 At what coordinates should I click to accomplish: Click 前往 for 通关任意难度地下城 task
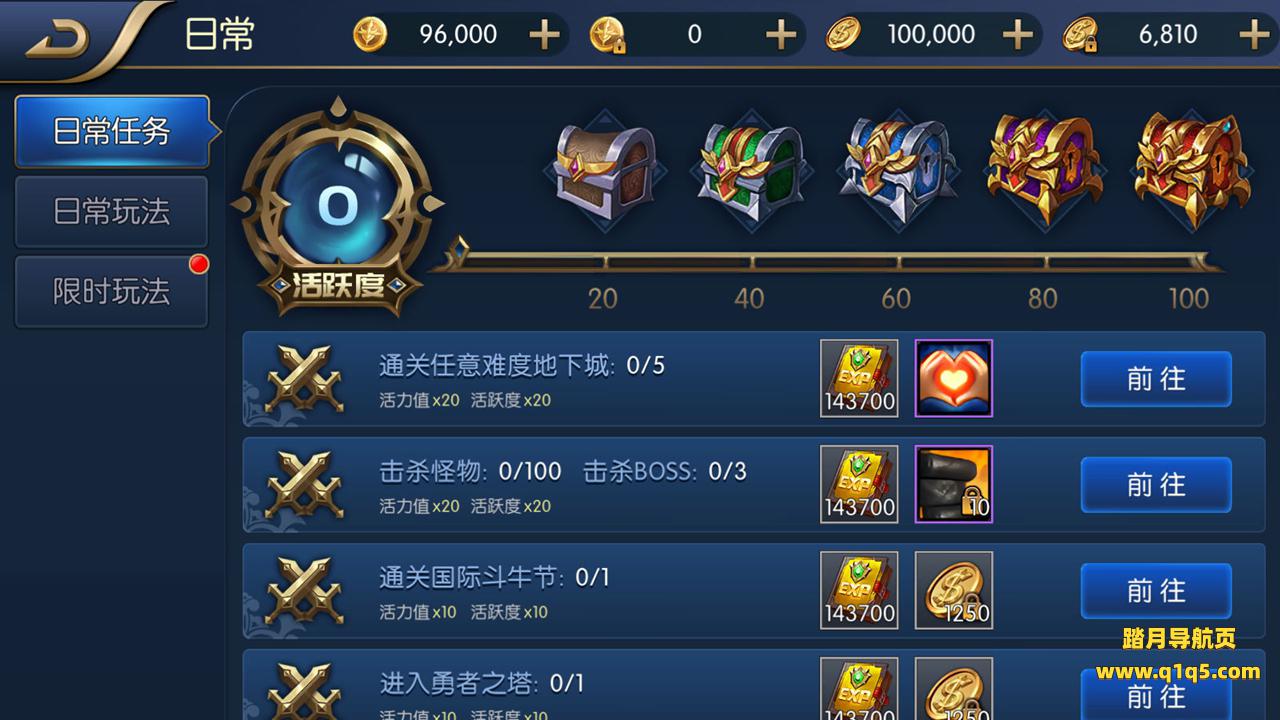tap(1156, 379)
